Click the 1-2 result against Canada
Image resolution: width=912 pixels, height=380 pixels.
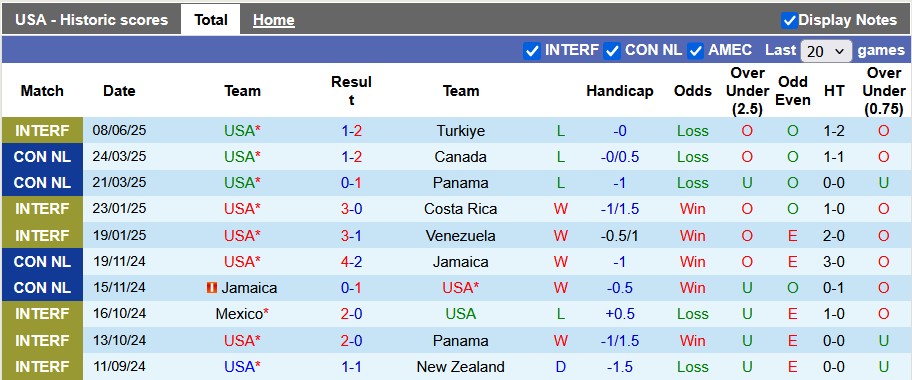pos(351,157)
